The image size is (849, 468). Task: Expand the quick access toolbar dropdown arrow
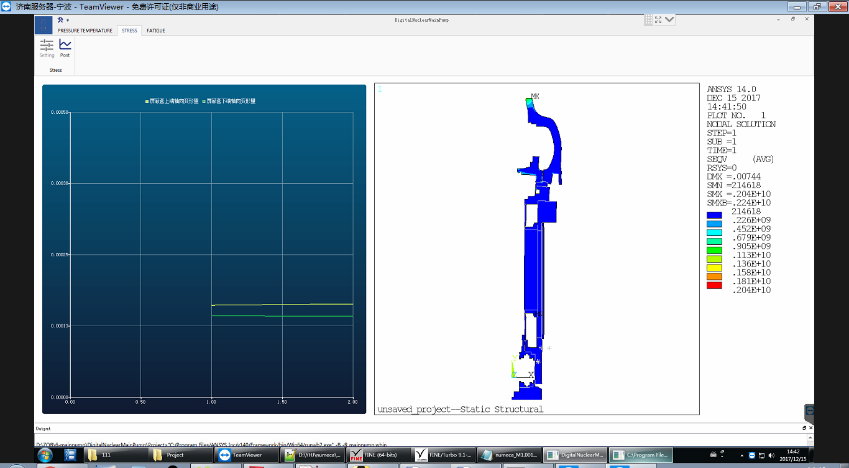coord(68,21)
